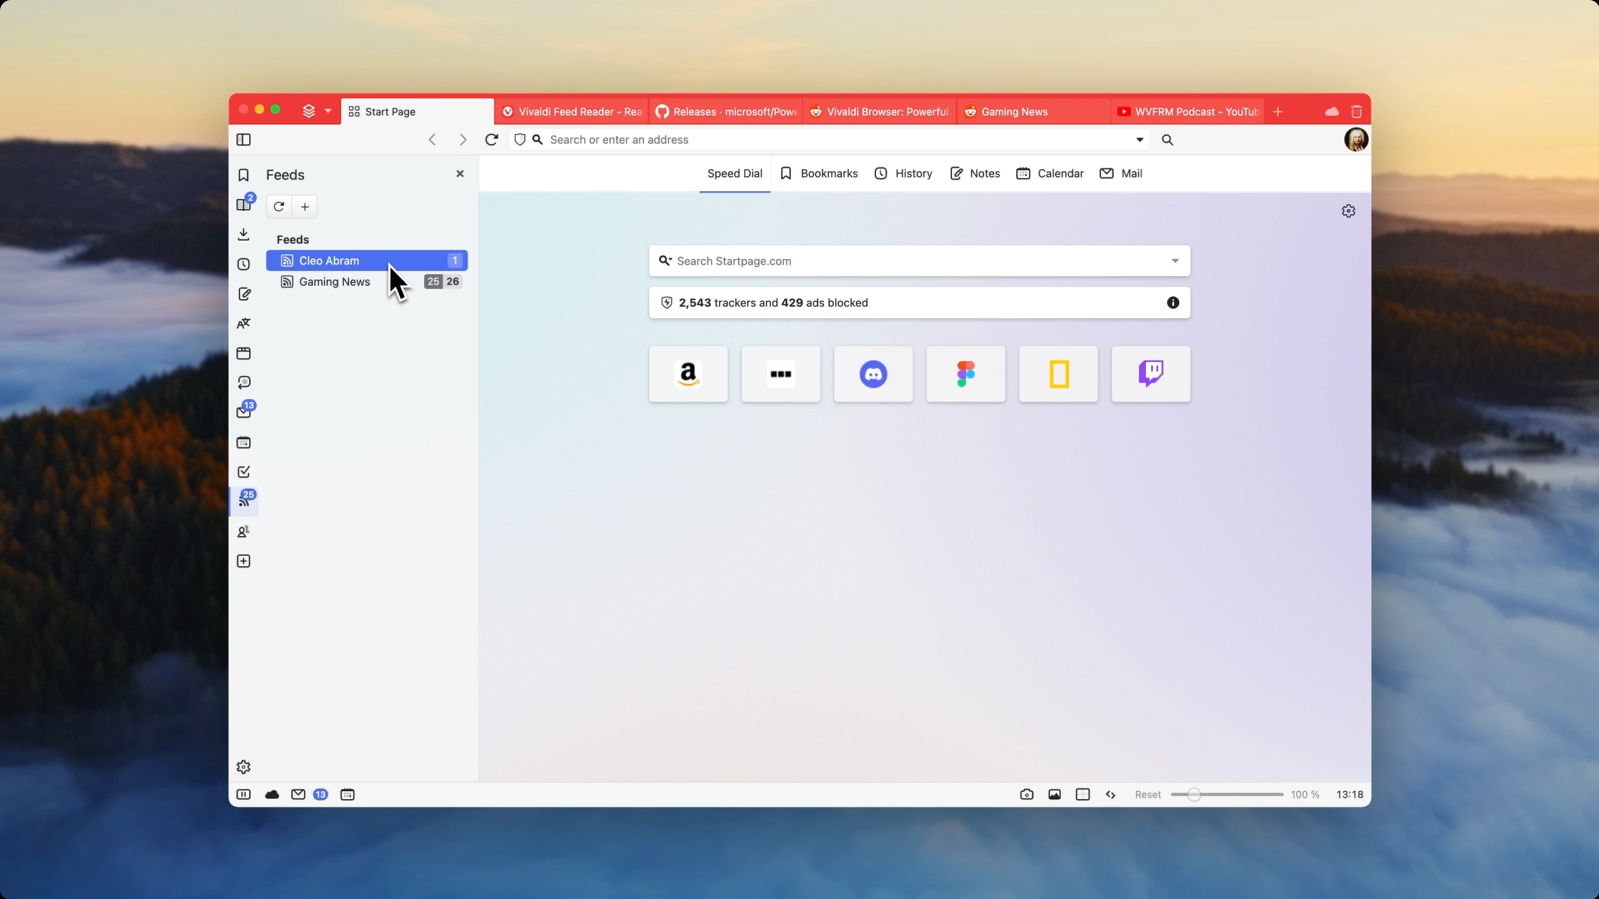Open Startpage search engine dropdown

point(1175,261)
